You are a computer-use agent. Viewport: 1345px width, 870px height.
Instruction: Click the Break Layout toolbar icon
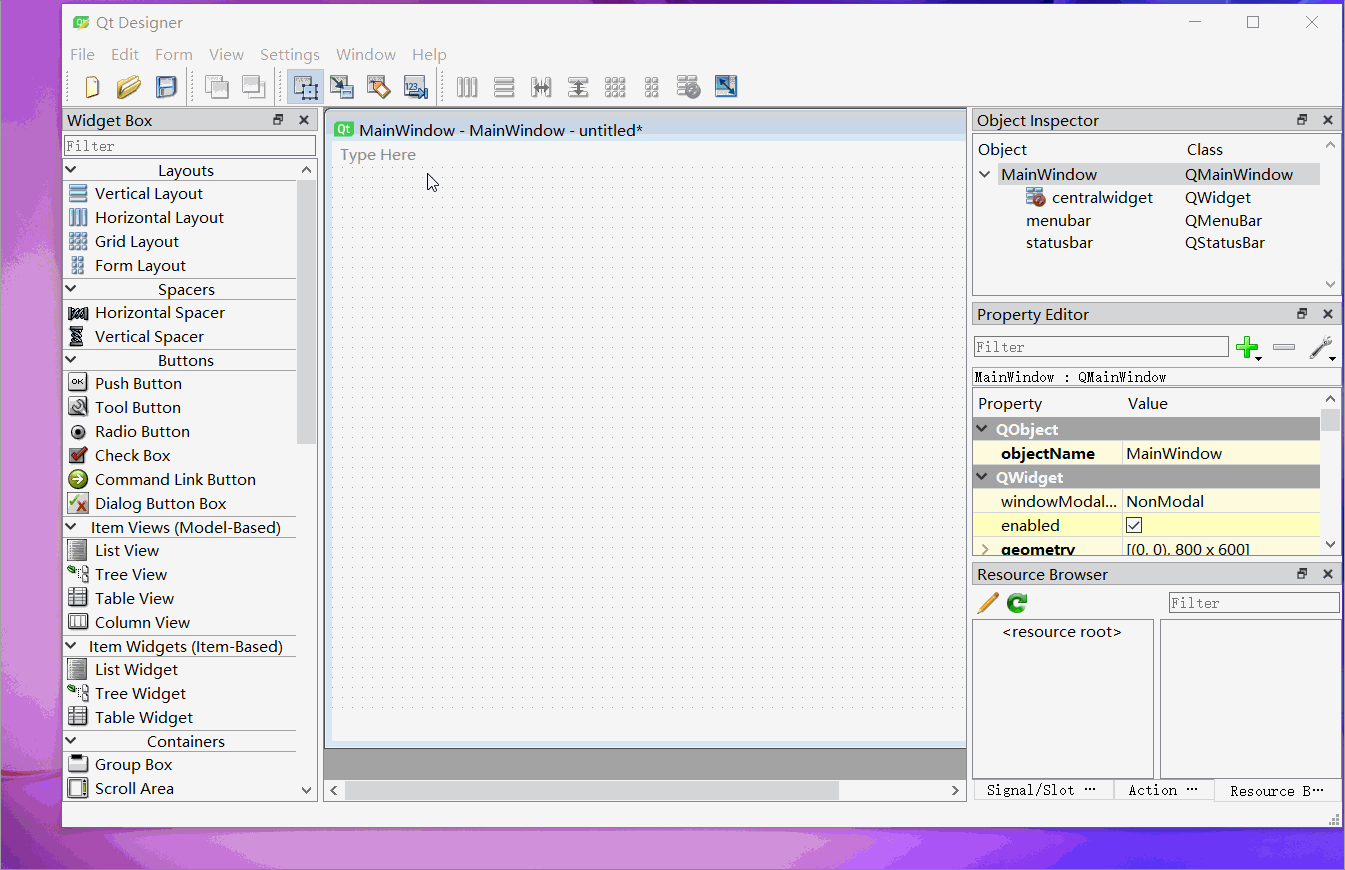(x=688, y=87)
